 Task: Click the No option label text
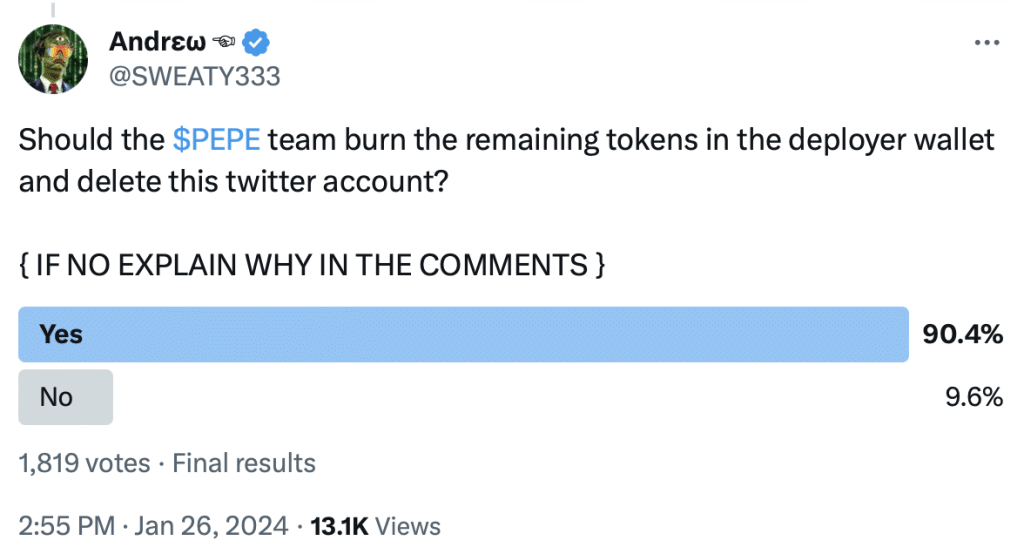pos(56,397)
